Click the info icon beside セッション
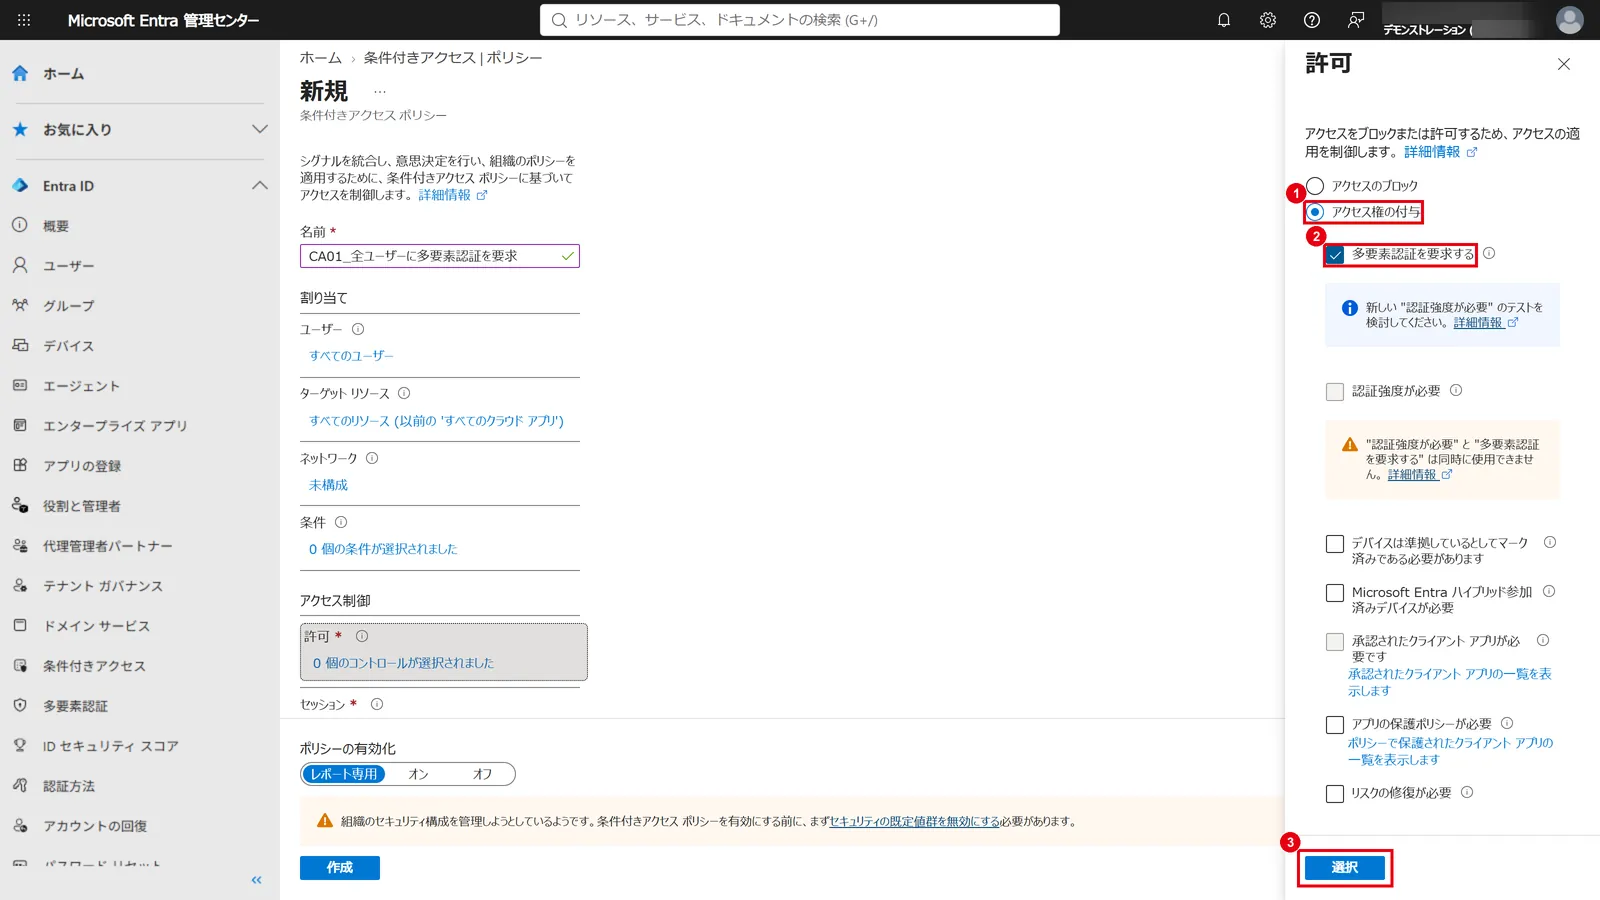Viewport: 1600px width, 900px height. tap(377, 704)
